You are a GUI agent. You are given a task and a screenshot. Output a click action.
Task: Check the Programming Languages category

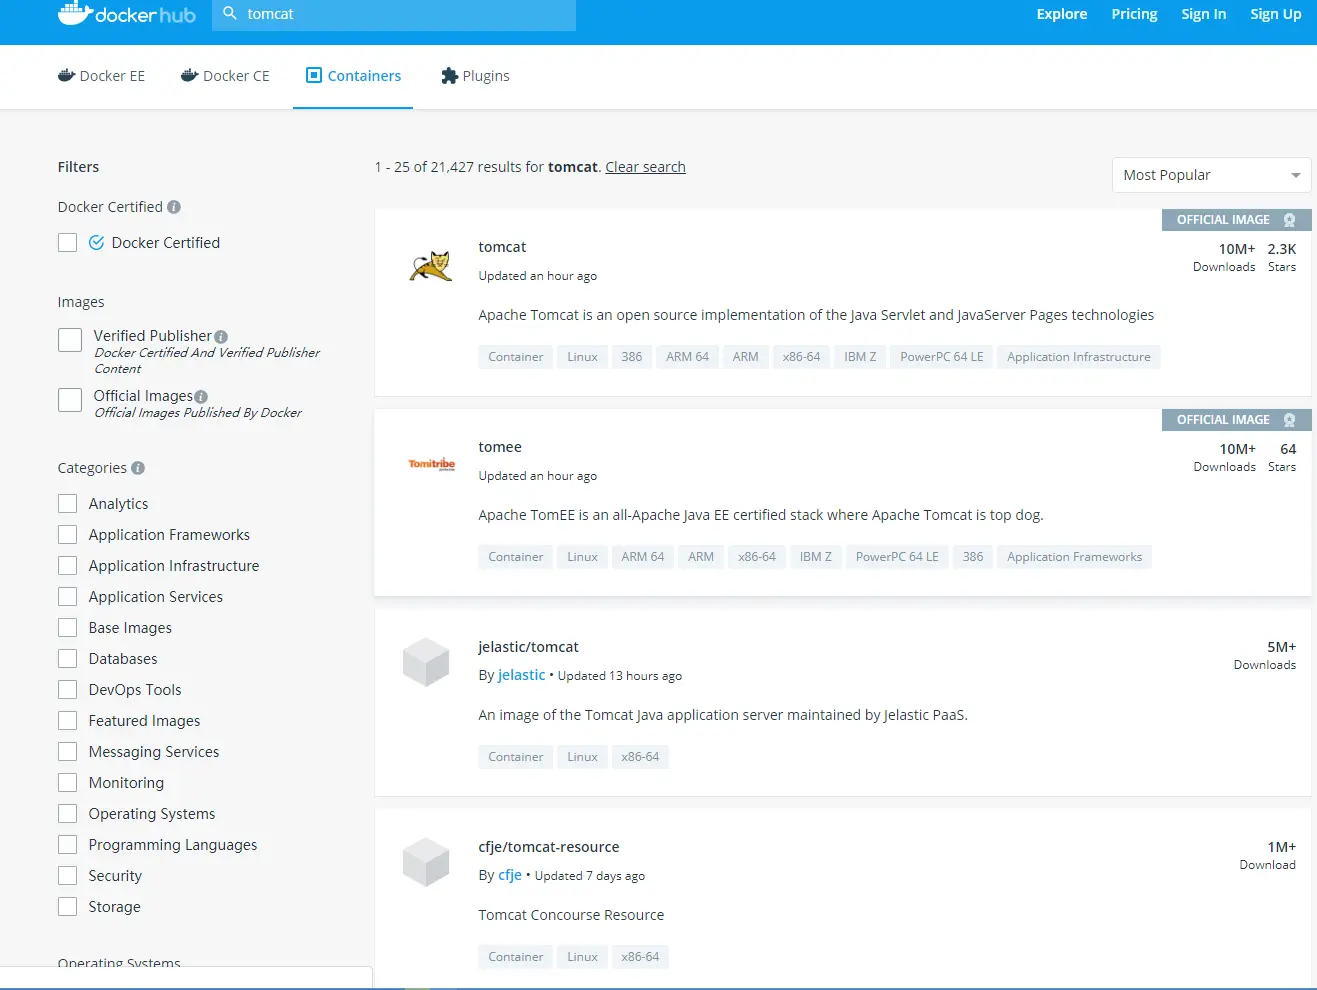click(68, 845)
